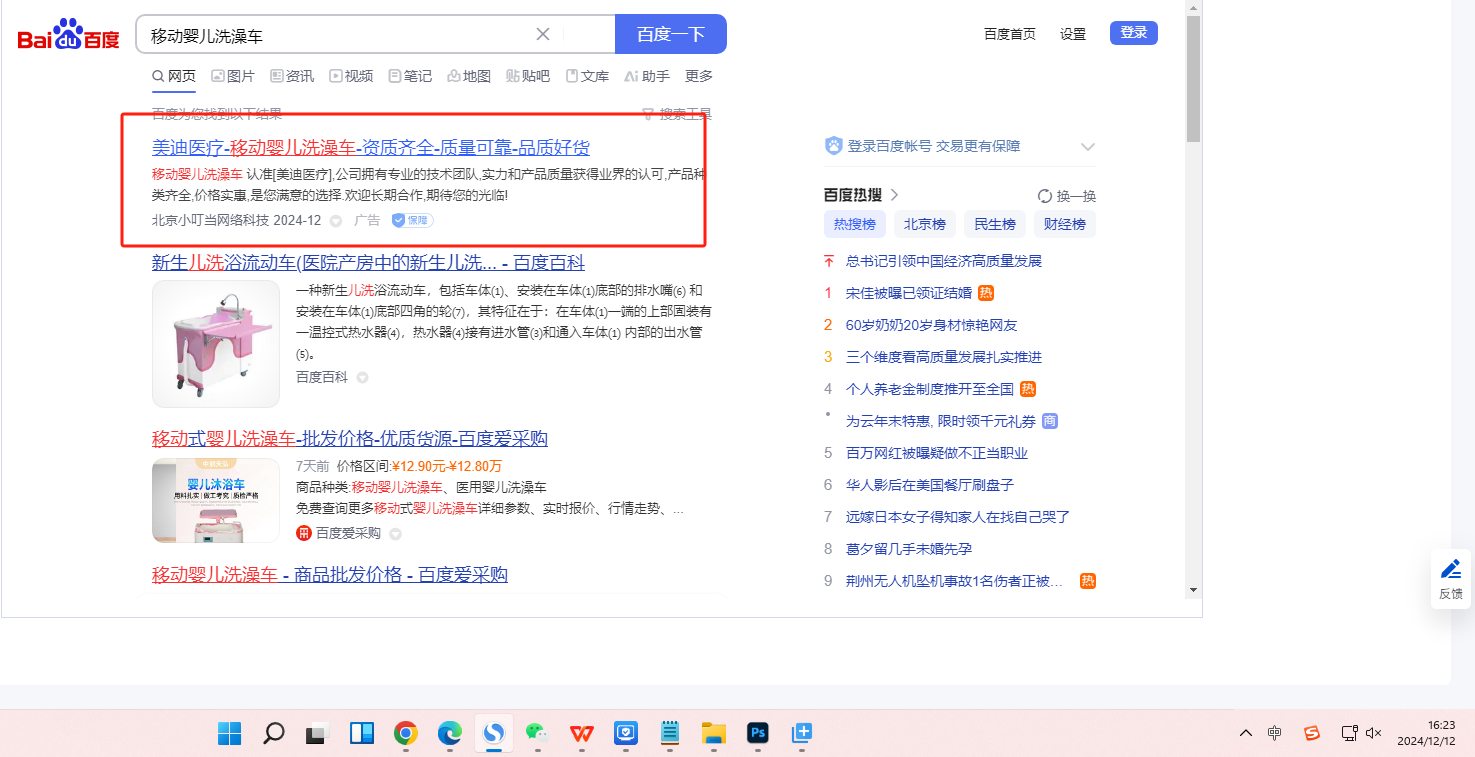The image size is (1475, 757).
Task: Switch hot list to 财经榜
Action: 1064,224
